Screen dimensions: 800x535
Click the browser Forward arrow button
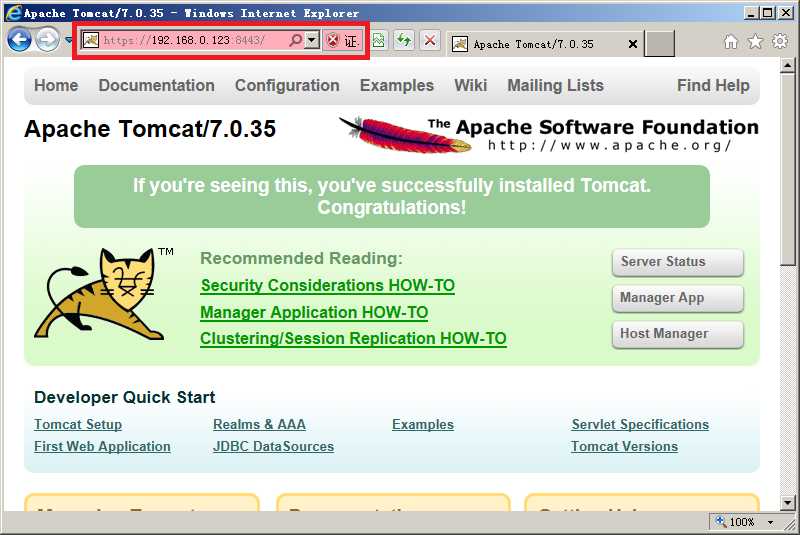coord(47,40)
